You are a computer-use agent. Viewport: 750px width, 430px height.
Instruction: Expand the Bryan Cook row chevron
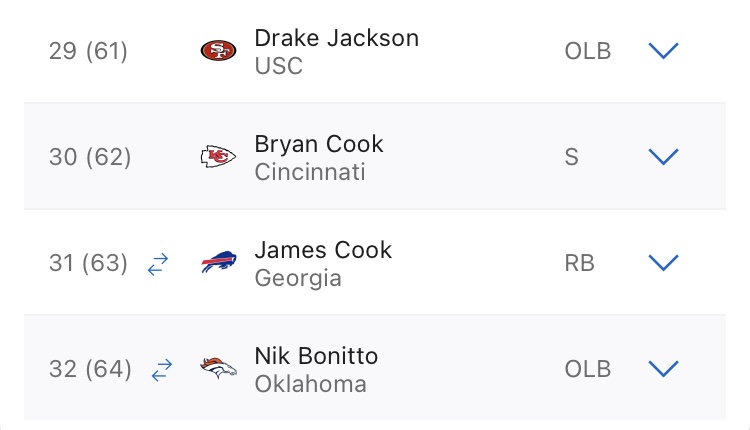664,157
